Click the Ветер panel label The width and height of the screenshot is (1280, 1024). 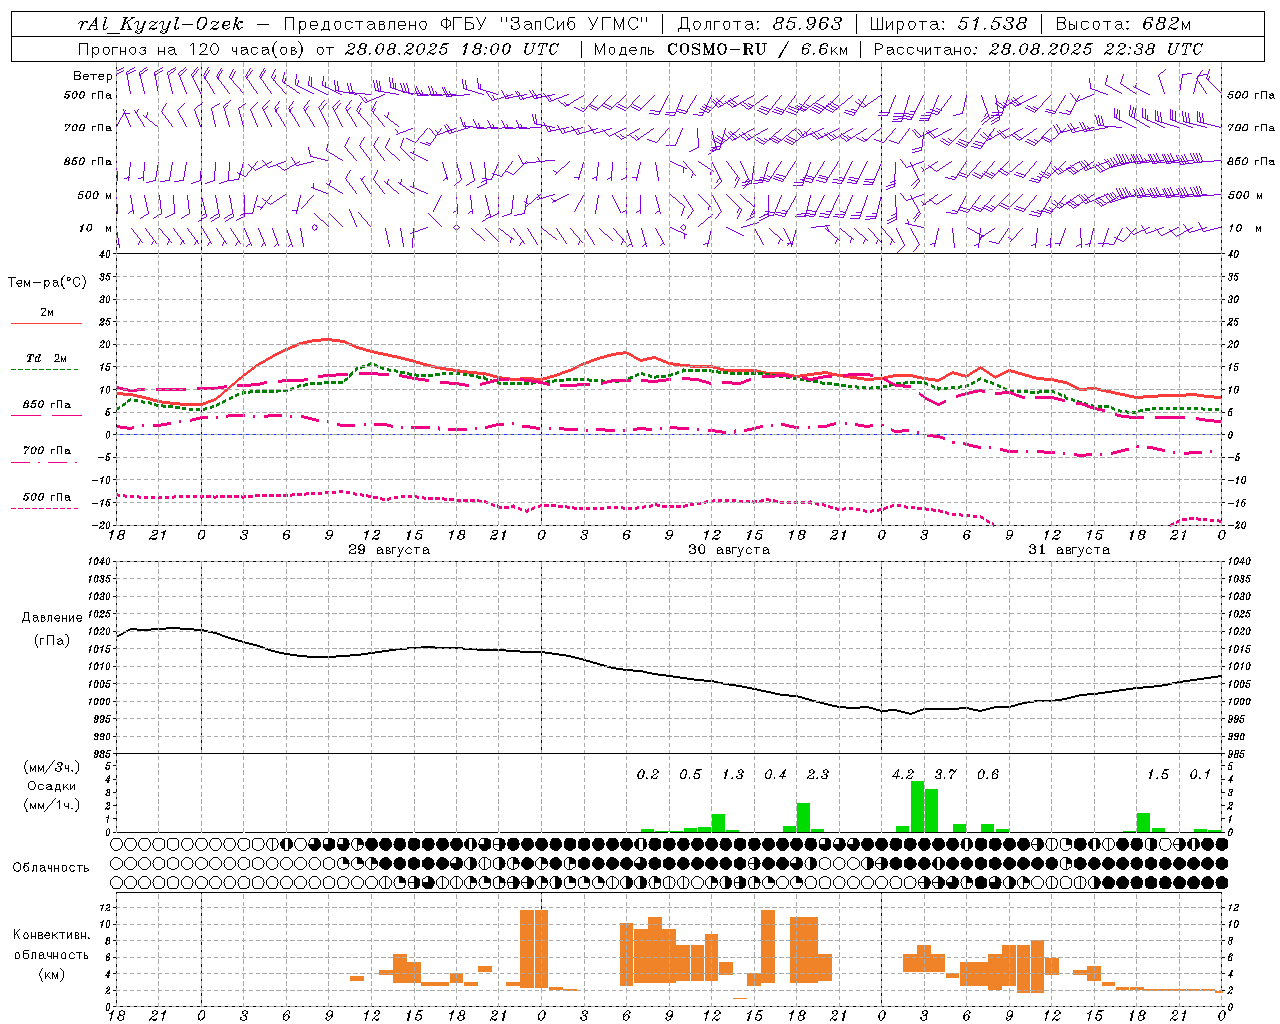tap(92, 76)
